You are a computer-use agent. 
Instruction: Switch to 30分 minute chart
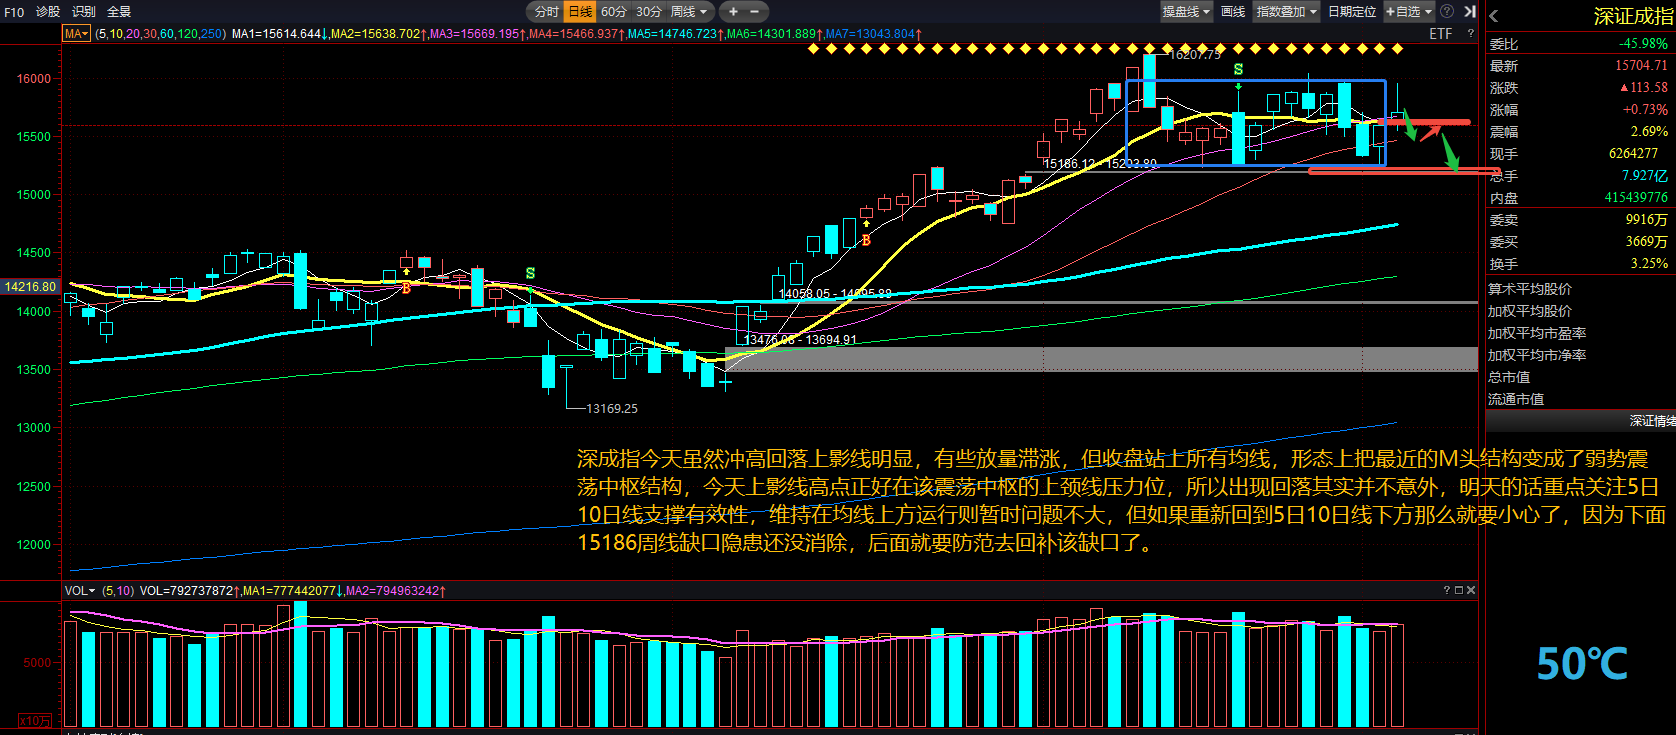(649, 12)
